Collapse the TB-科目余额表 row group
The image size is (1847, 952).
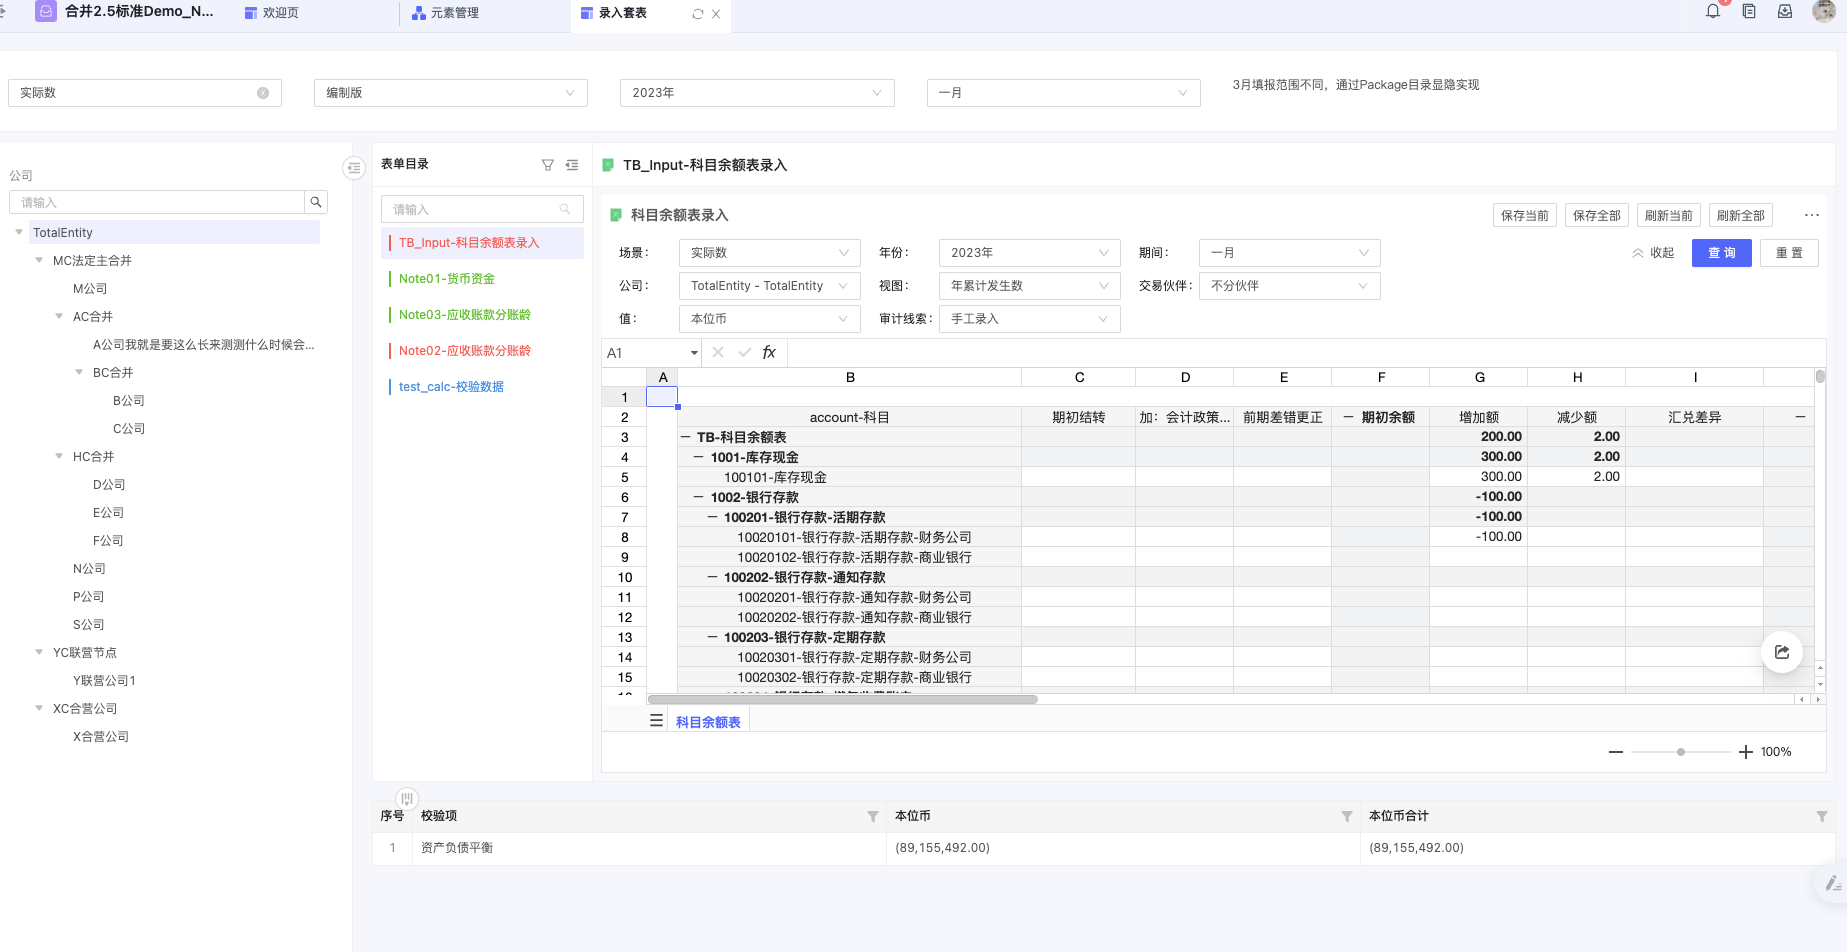pyautogui.click(x=686, y=437)
